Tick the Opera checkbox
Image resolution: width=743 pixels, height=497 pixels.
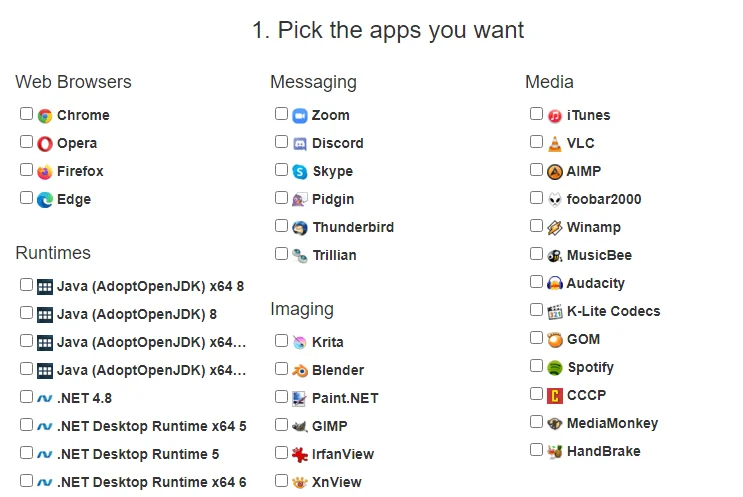[x=27, y=142]
